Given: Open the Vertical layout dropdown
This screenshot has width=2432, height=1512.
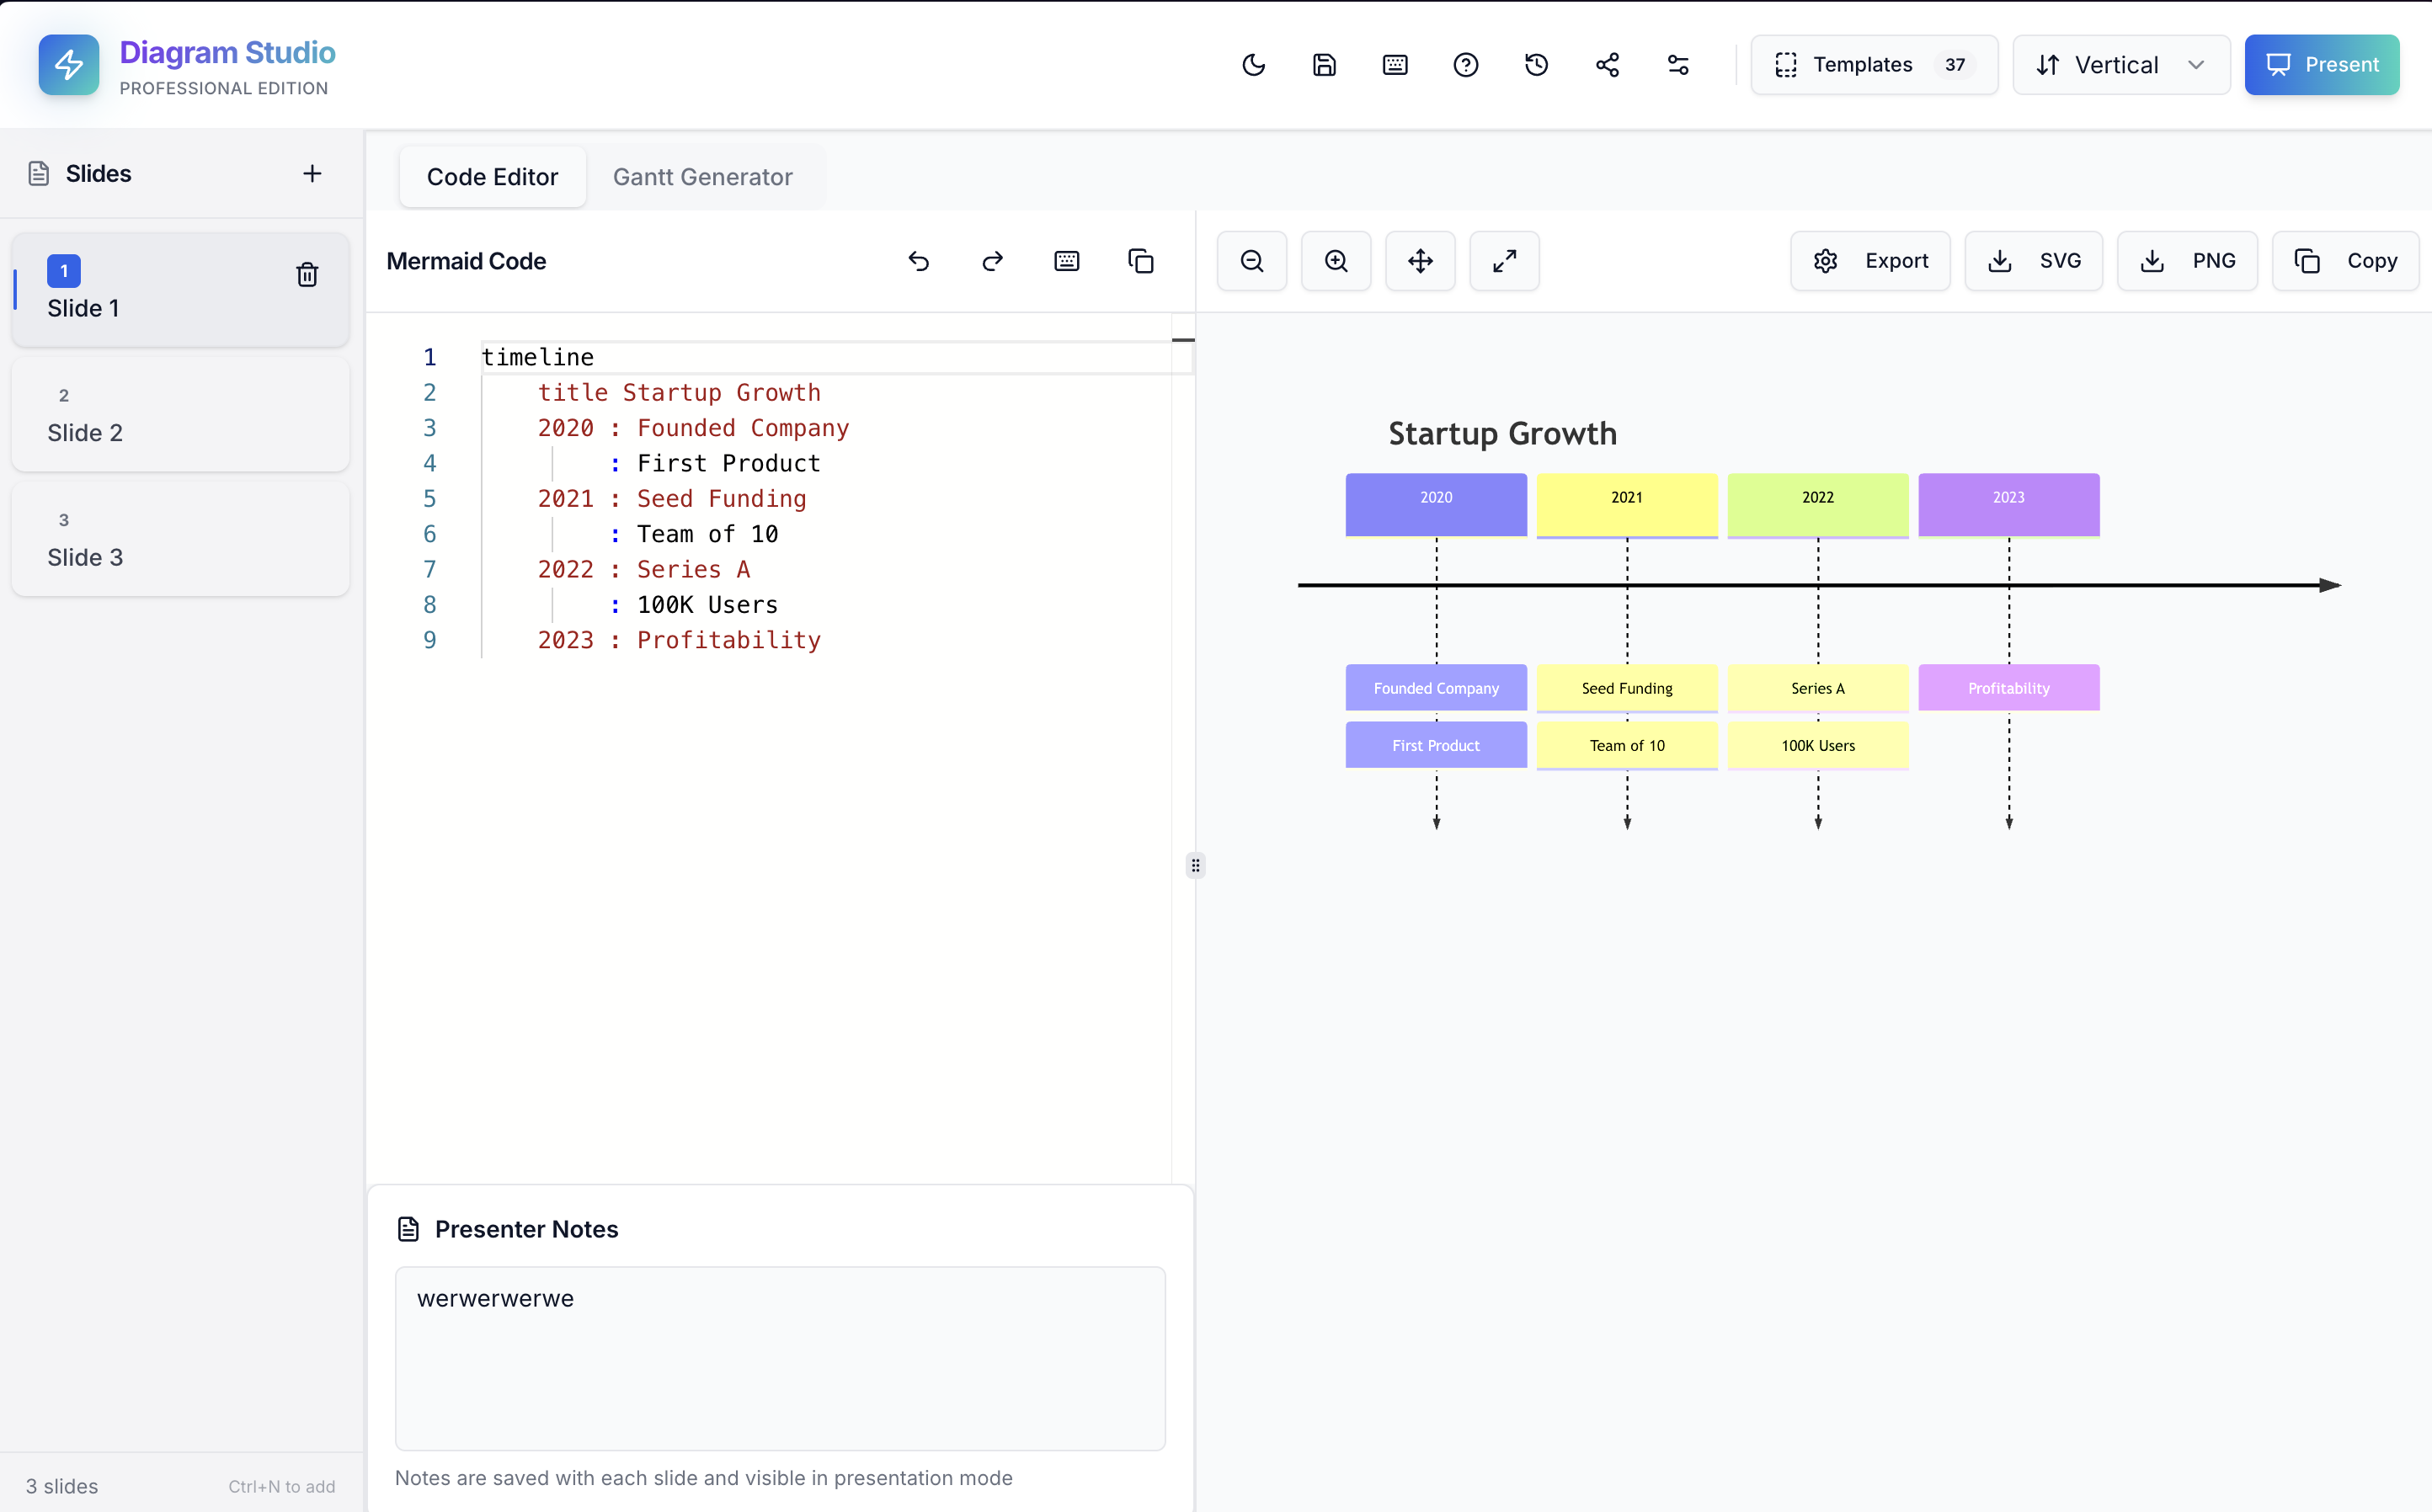Looking at the screenshot, I should (2120, 64).
